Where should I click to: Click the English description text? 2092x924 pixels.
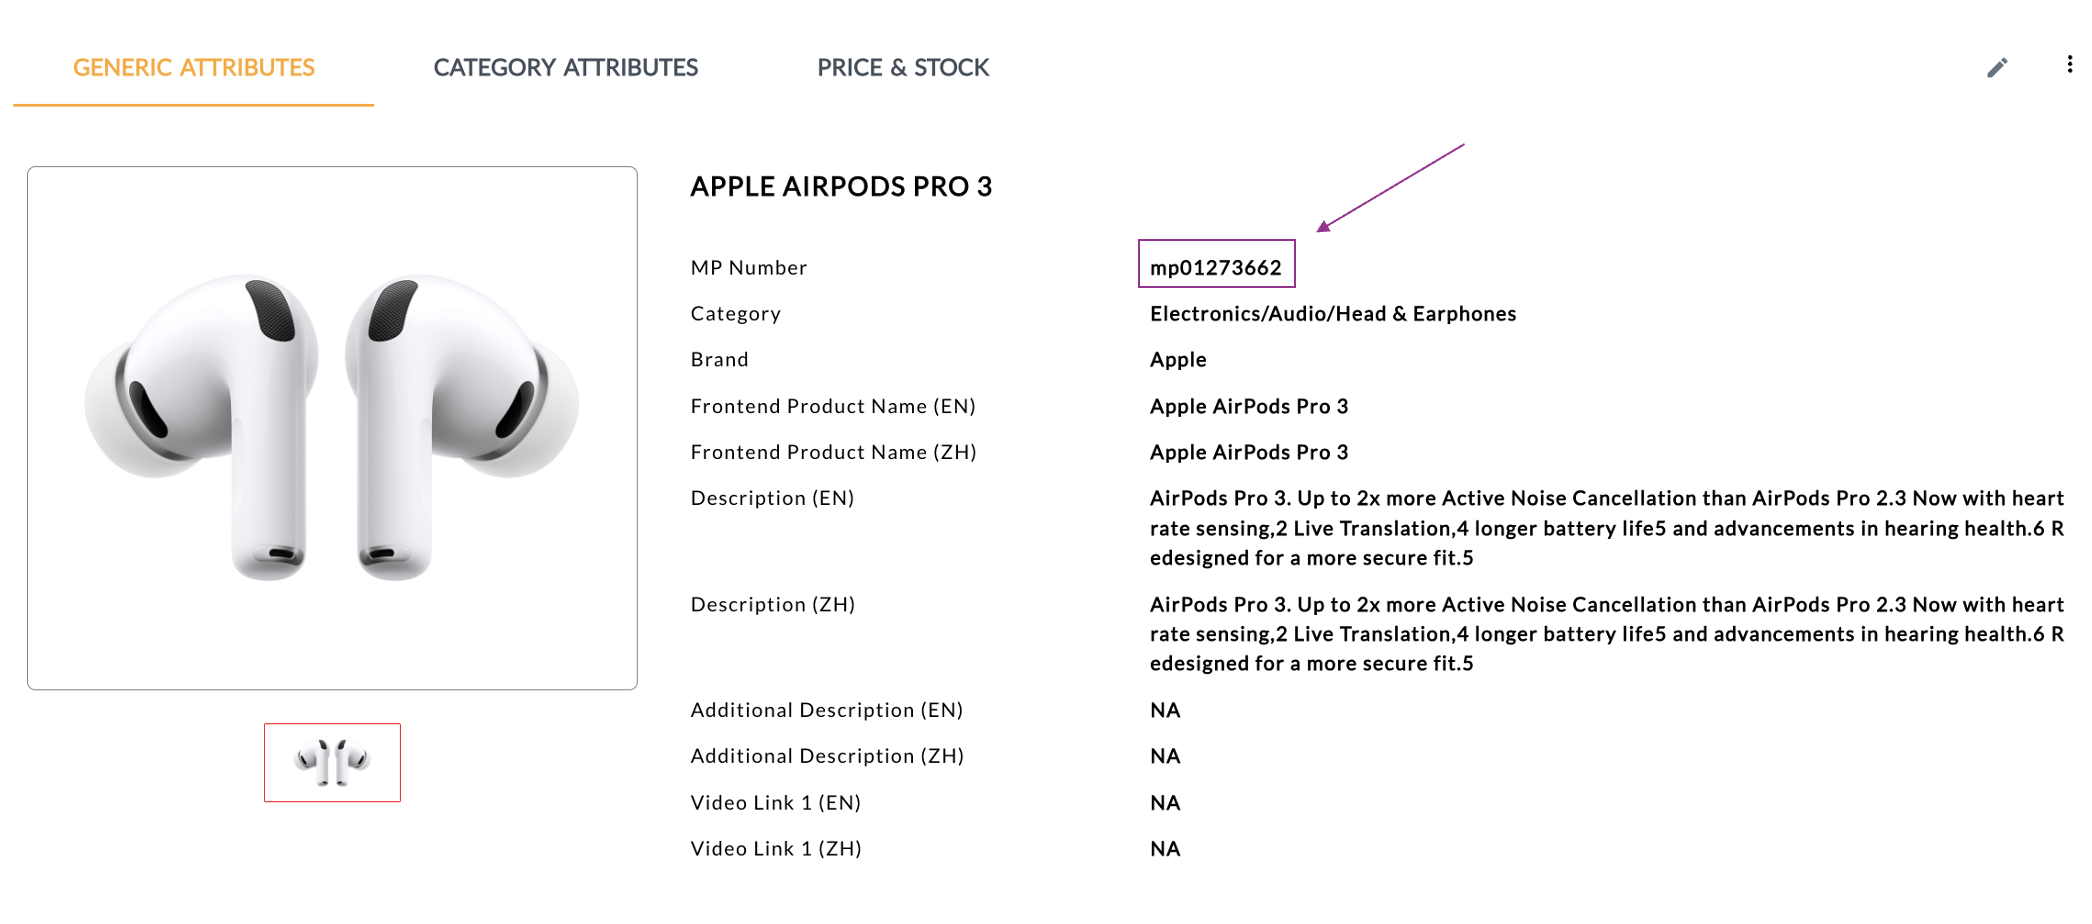coord(1606,528)
